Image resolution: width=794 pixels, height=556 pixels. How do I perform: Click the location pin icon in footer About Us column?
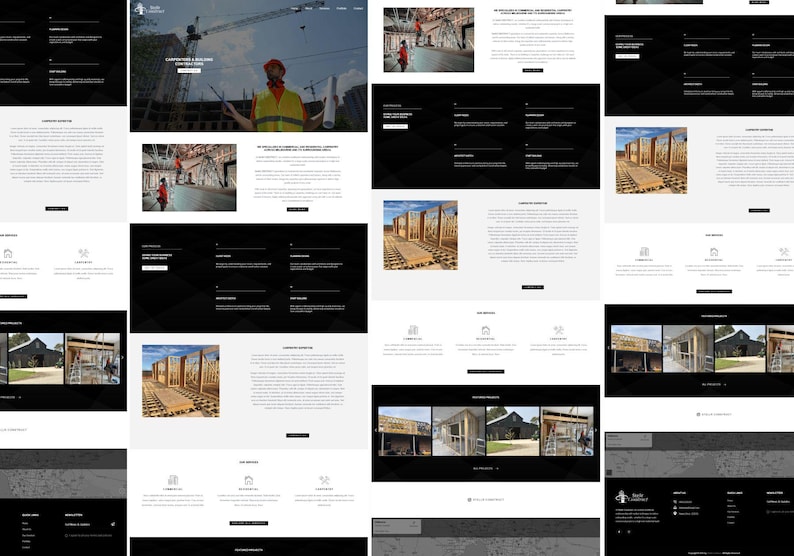click(675, 513)
